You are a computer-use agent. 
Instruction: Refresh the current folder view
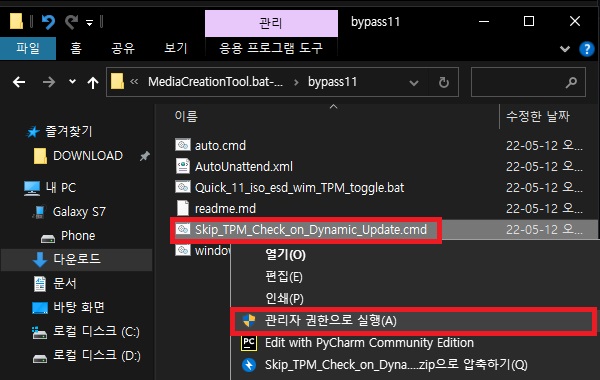click(x=444, y=82)
